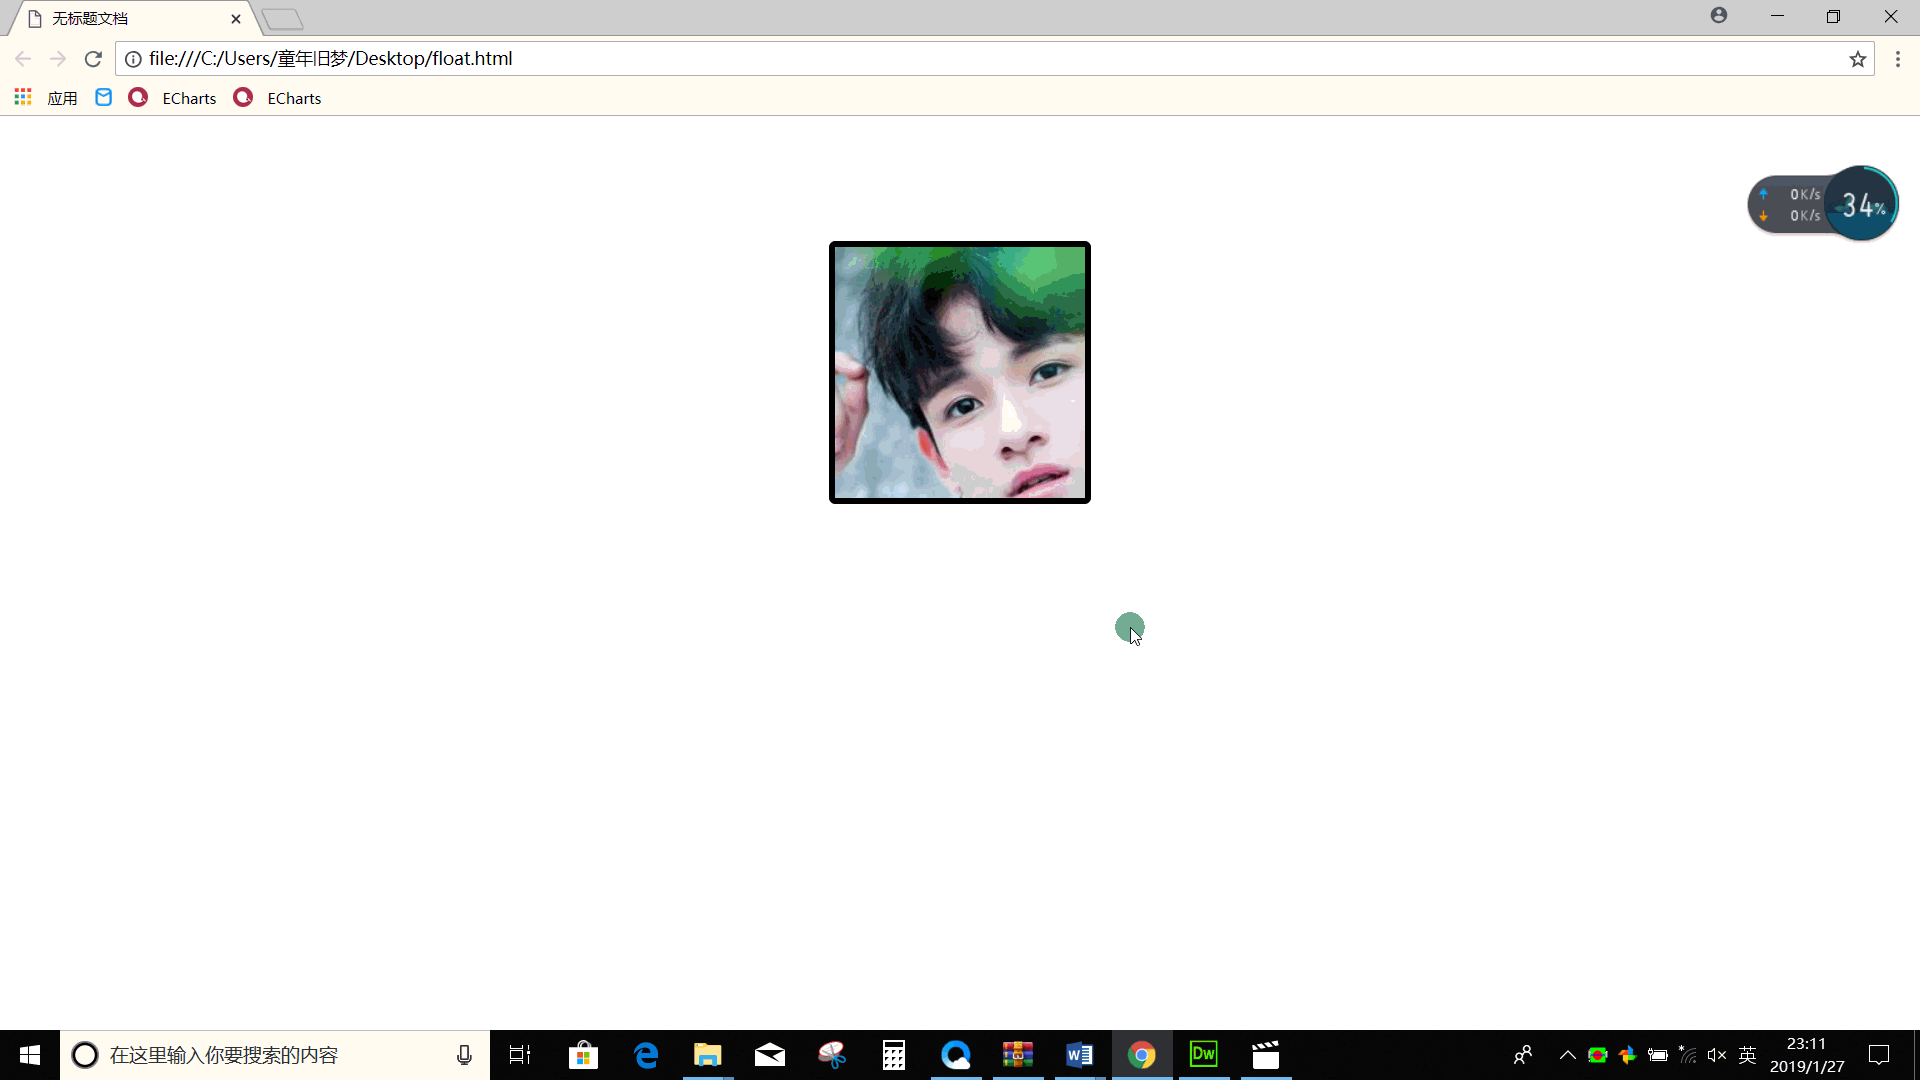Image resolution: width=1920 pixels, height=1080 pixels.
Task: Toggle muted volume icon in tray
Action: (1716, 1055)
